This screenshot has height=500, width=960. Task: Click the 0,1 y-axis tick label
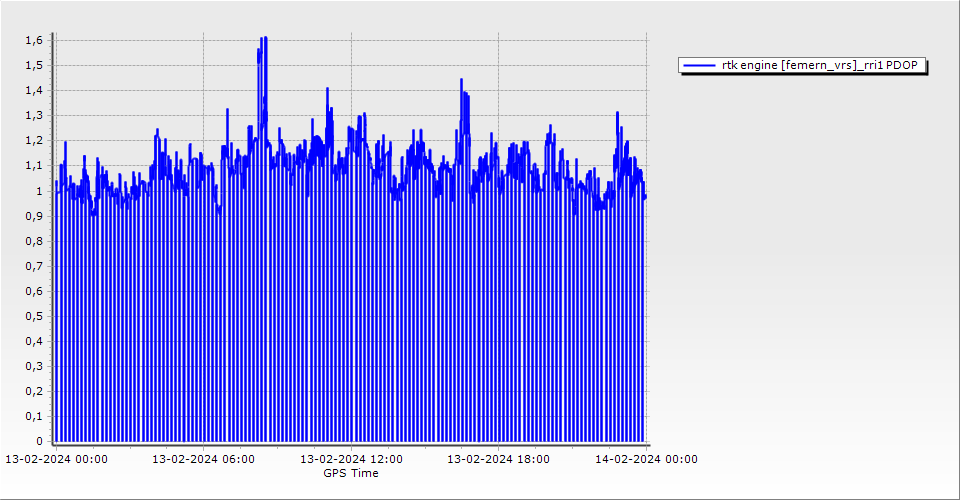[33, 416]
